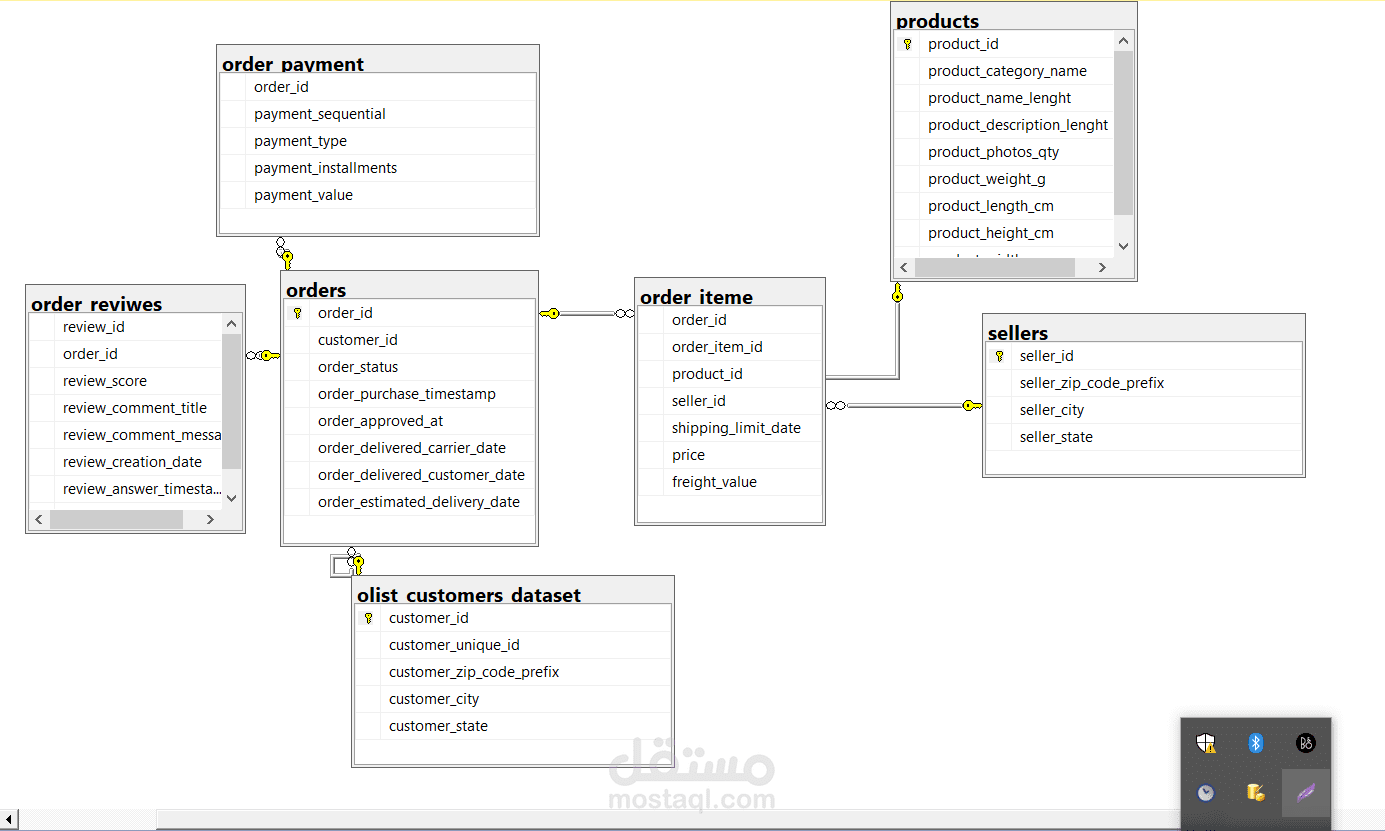This screenshot has width=1385, height=831.
Task: Click the SQL Server database icon in the tray
Action: (x=1255, y=792)
